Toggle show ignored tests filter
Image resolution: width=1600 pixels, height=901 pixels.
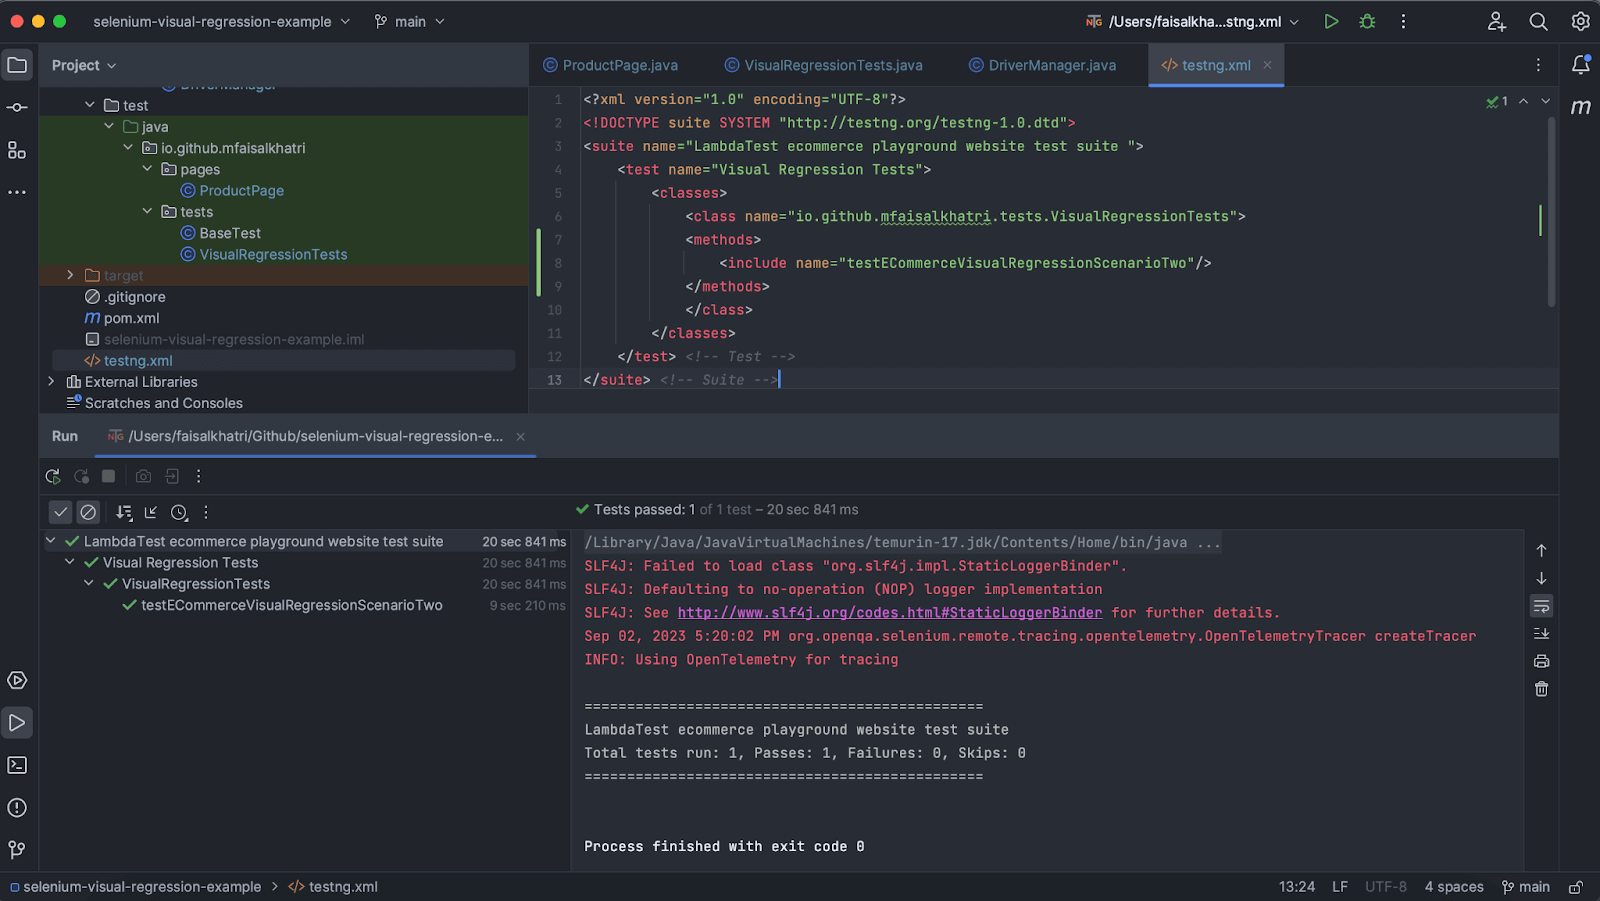point(88,512)
